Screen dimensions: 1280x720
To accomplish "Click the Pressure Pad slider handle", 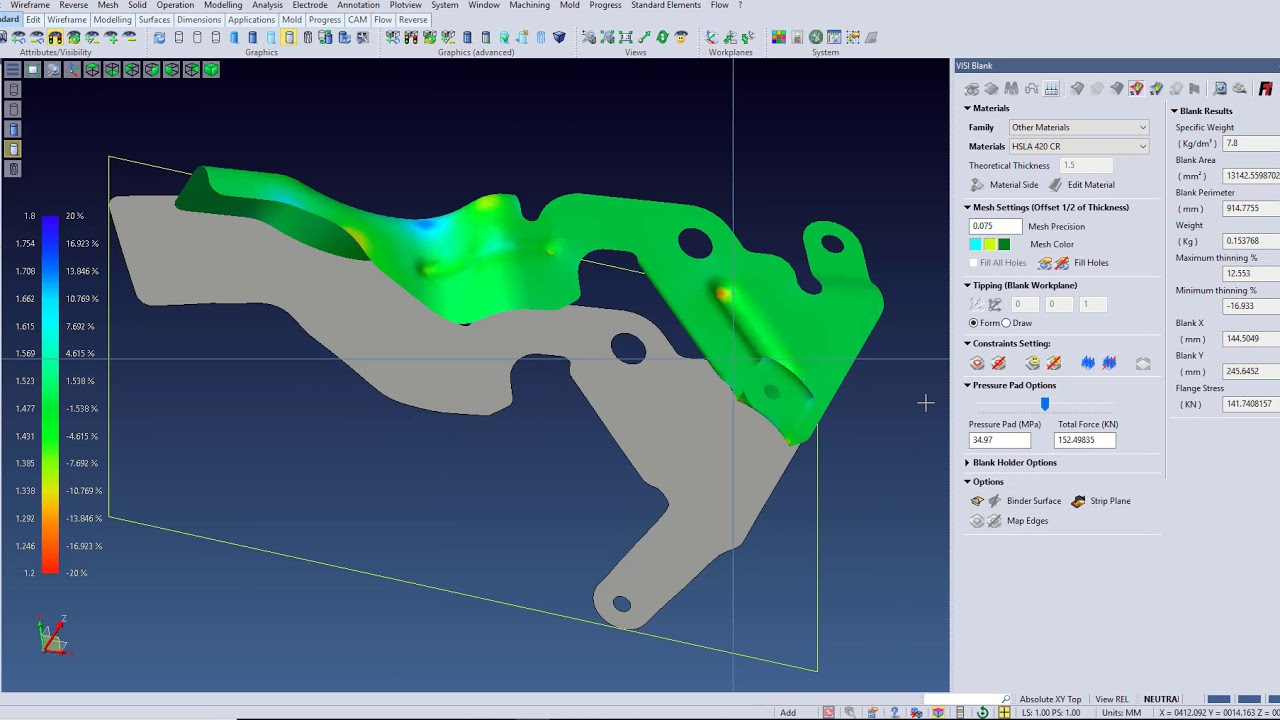I will coord(1045,404).
